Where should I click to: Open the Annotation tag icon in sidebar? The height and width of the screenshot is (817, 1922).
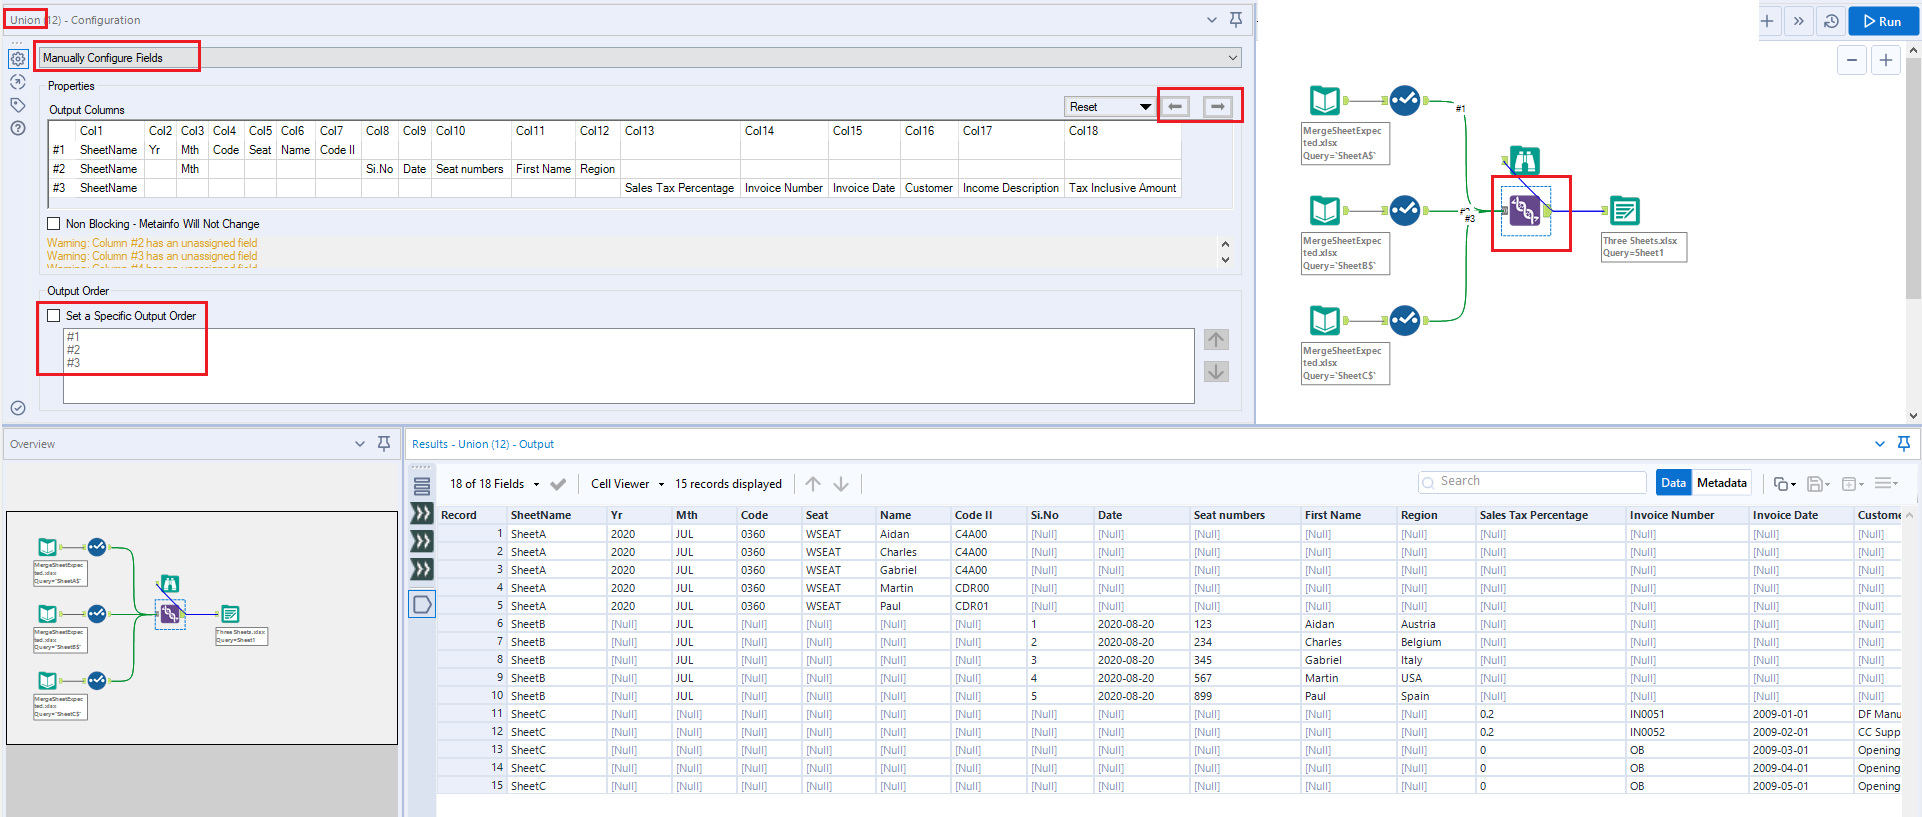tap(18, 105)
